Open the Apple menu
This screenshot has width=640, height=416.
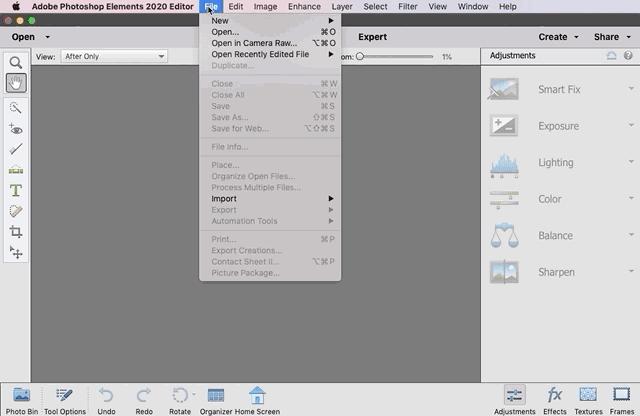(x=16, y=7)
